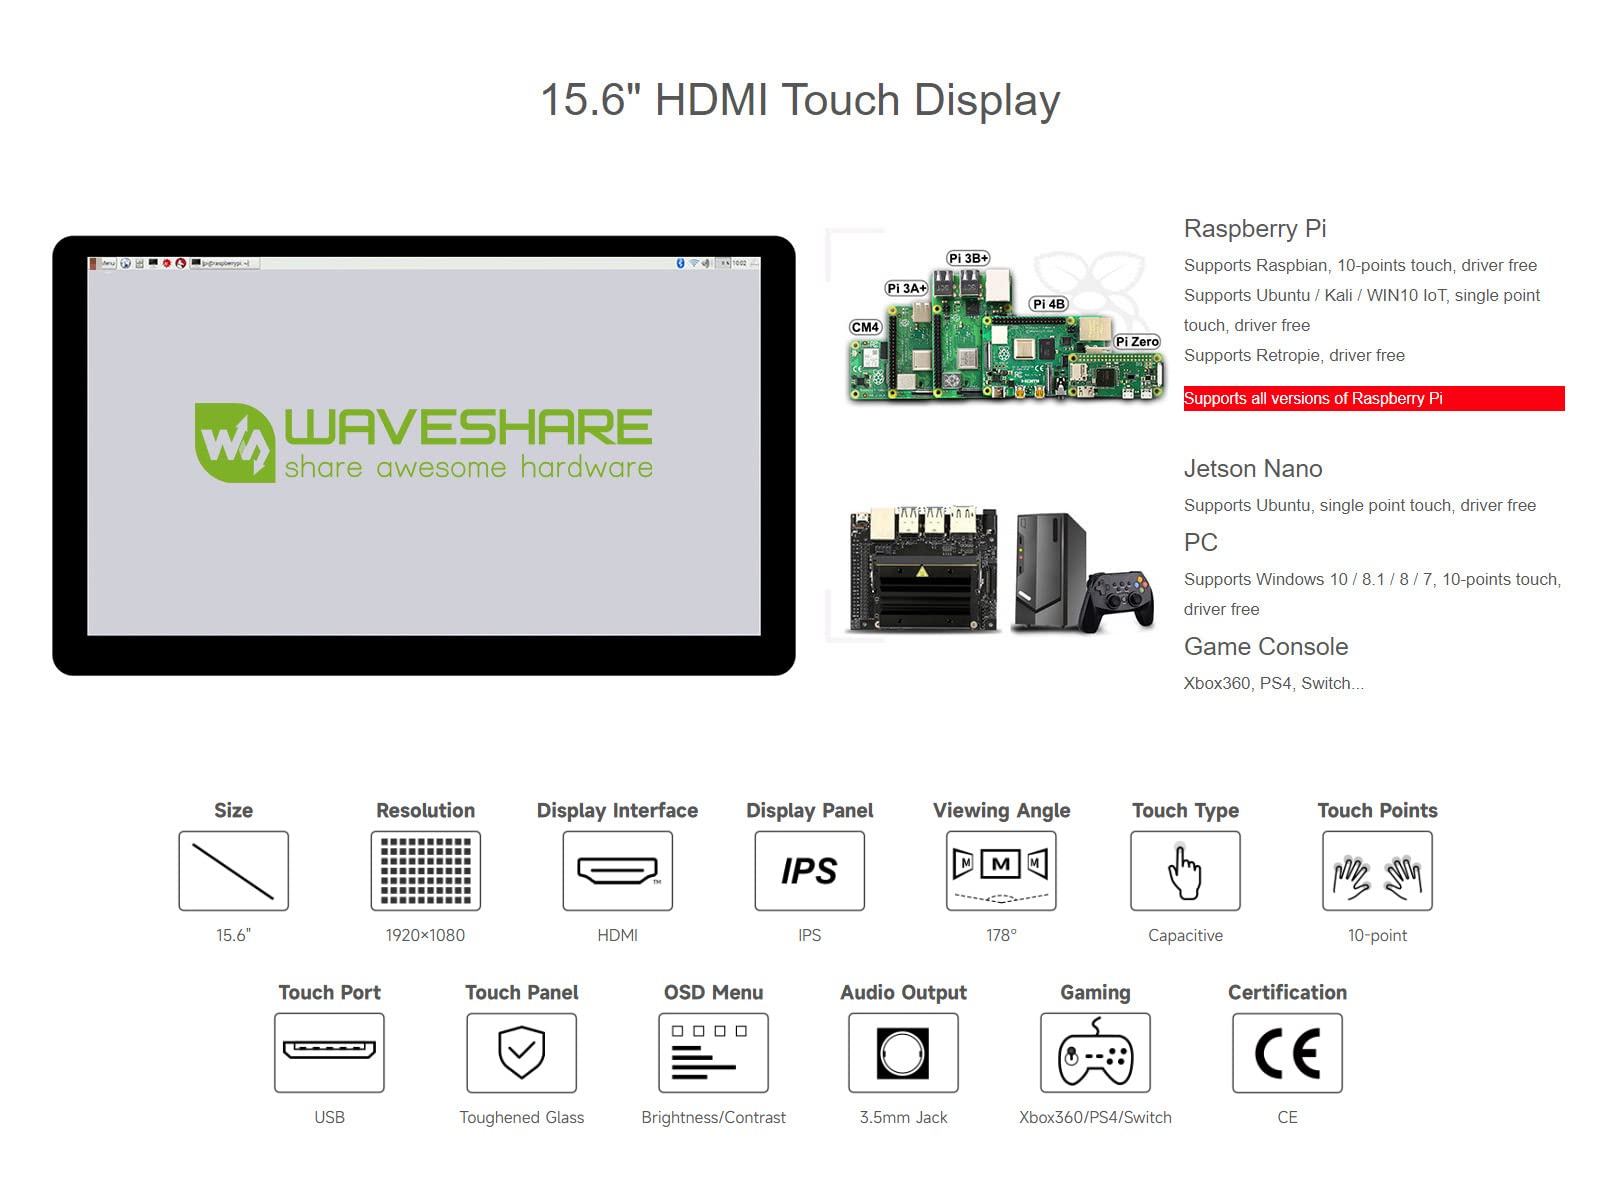Click the Touch Panel shield icon
Viewport: 1600px width, 1200px height.
(521, 1053)
